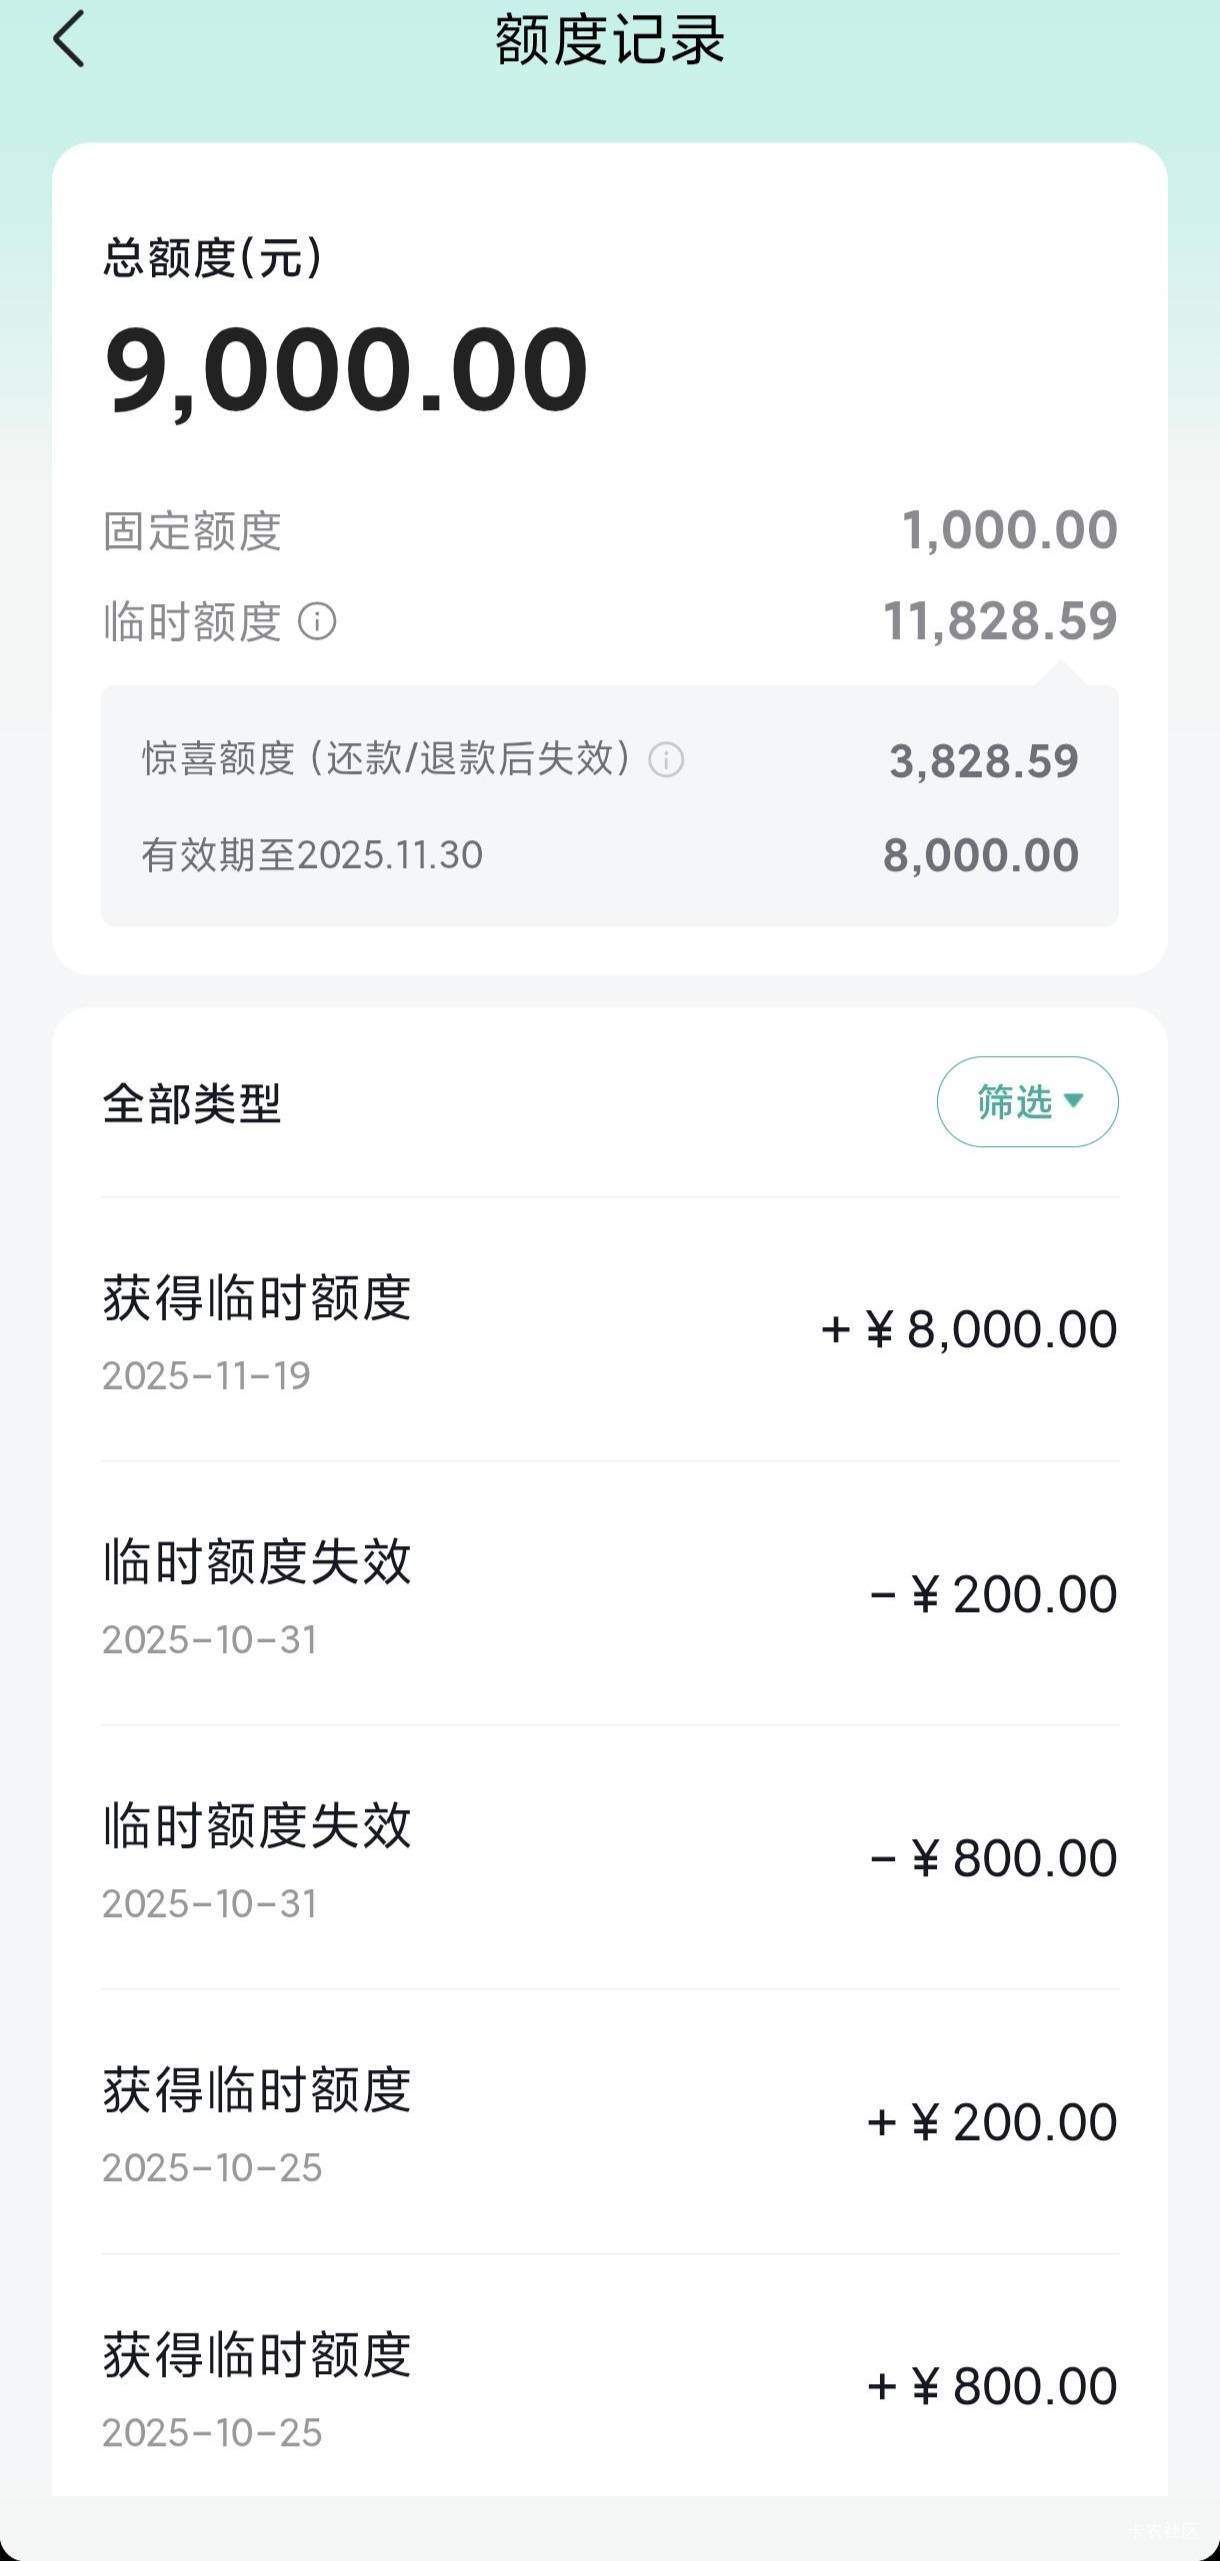Tap the 1,000.00 fixed quota value
This screenshot has width=1220, height=2561.
(x=1010, y=530)
